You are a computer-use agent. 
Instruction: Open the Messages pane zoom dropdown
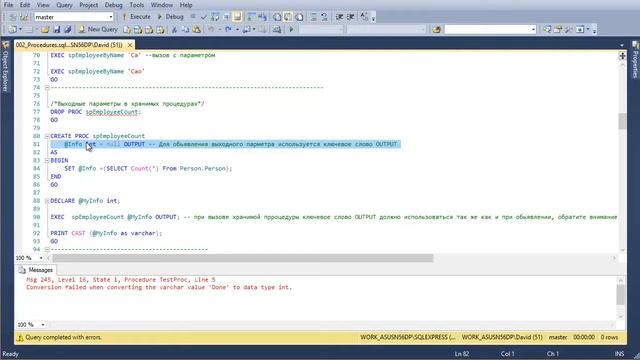tap(43, 324)
